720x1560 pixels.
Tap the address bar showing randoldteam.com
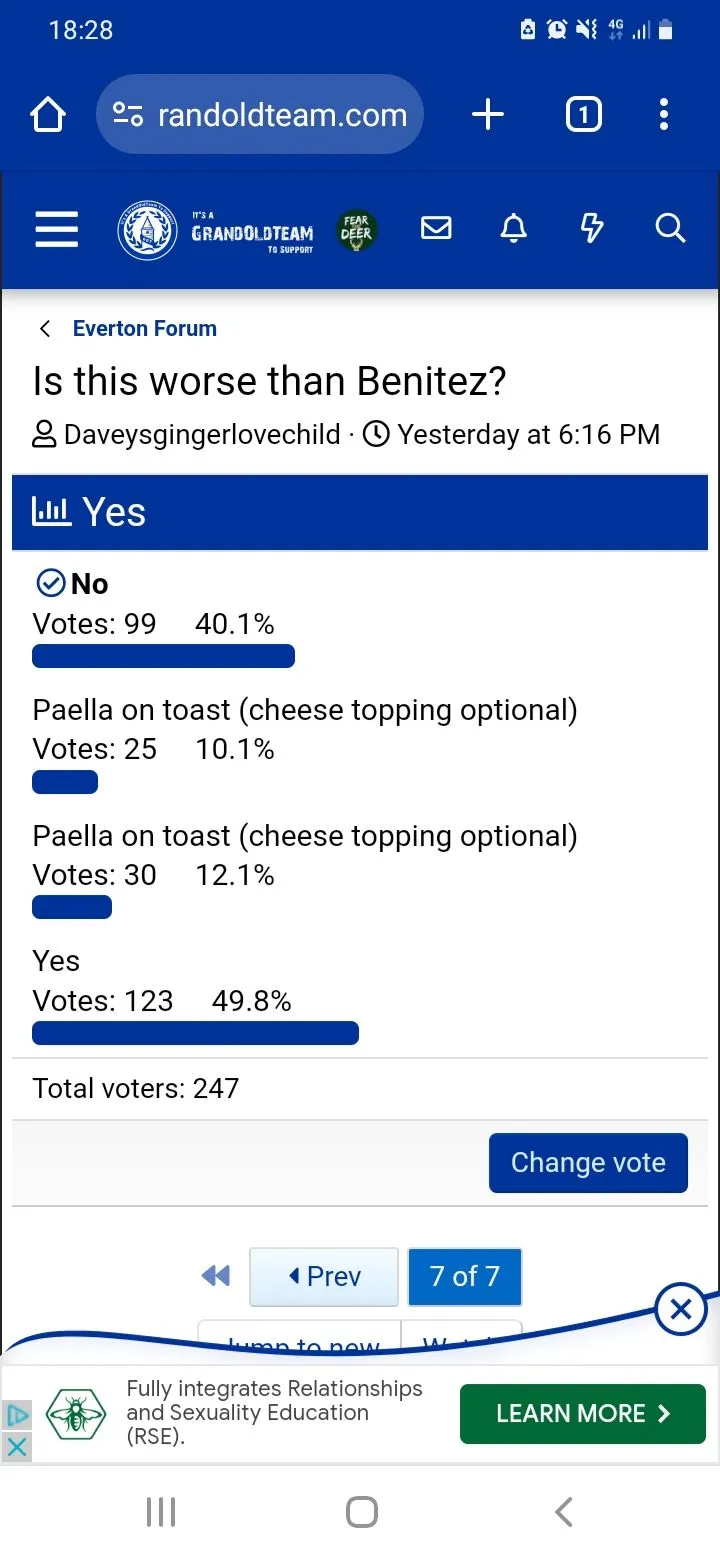click(x=260, y=115)
